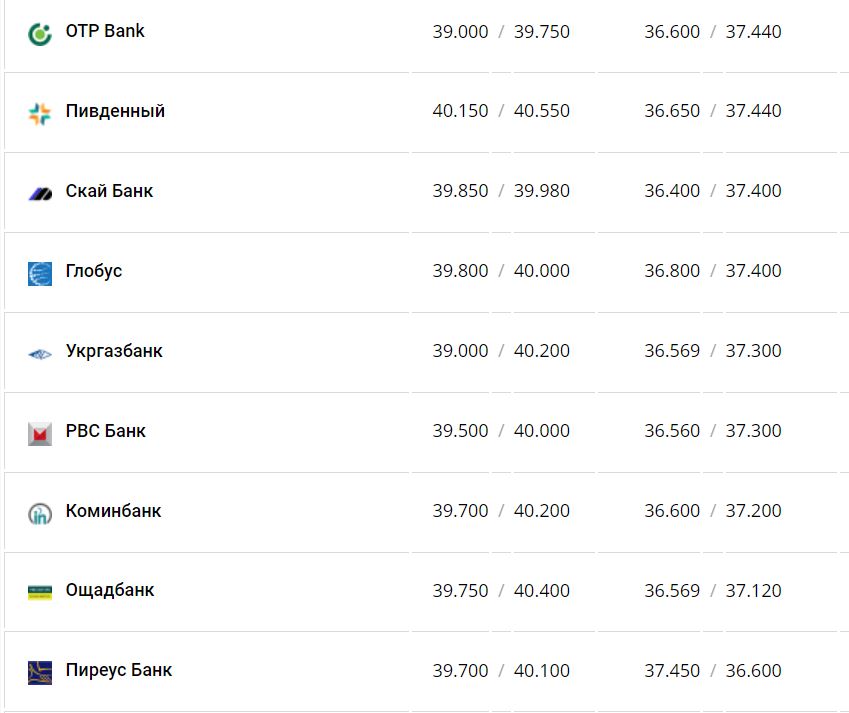Click the Глобус bank globe icon

pos(40,273)
